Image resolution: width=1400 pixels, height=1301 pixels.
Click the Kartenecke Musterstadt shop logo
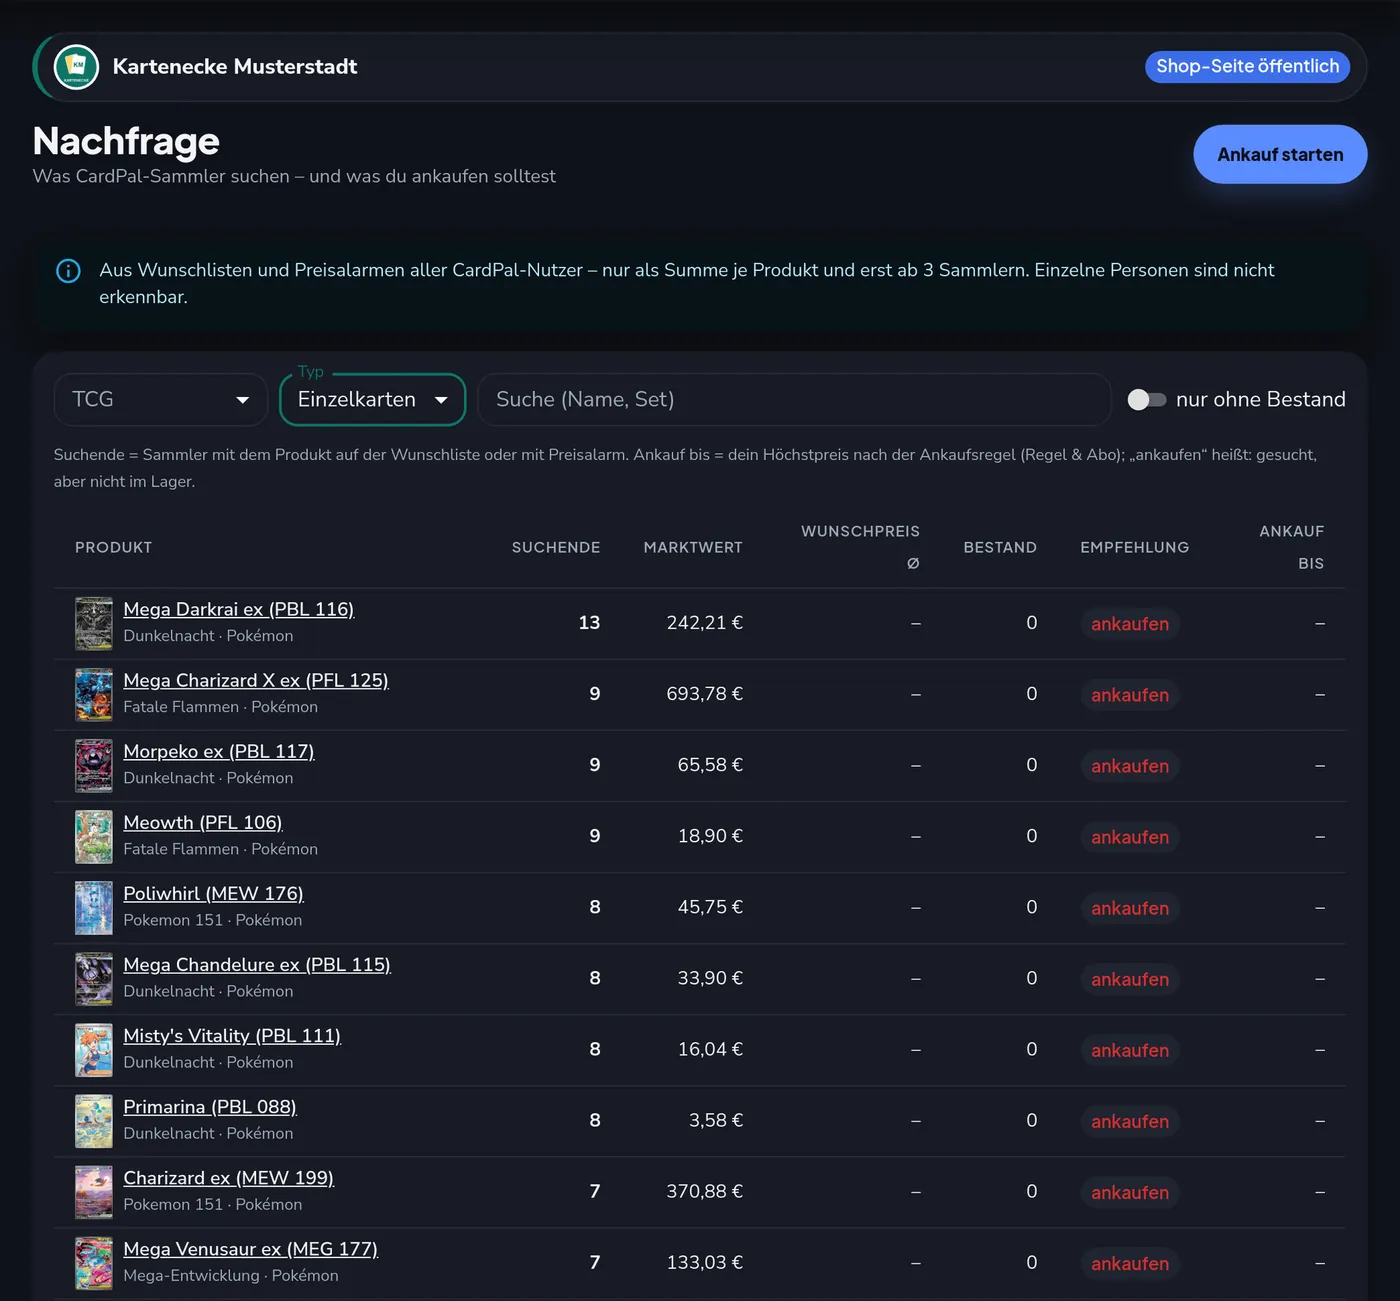[x=76, y=67]
